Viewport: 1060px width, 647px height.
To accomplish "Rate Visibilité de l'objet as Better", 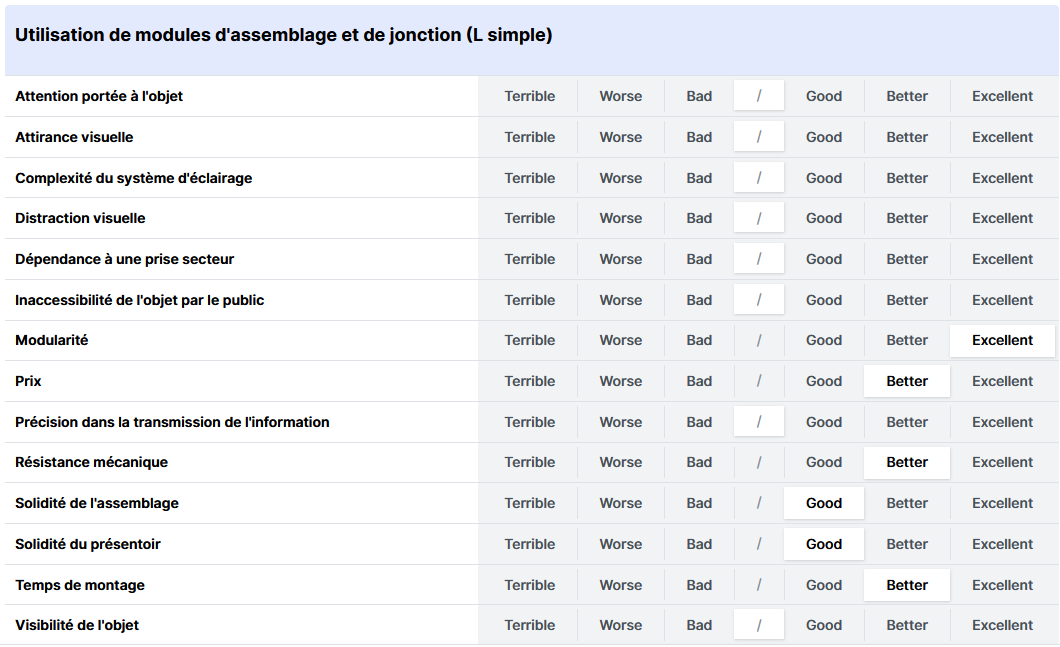I will click(907, 625).
